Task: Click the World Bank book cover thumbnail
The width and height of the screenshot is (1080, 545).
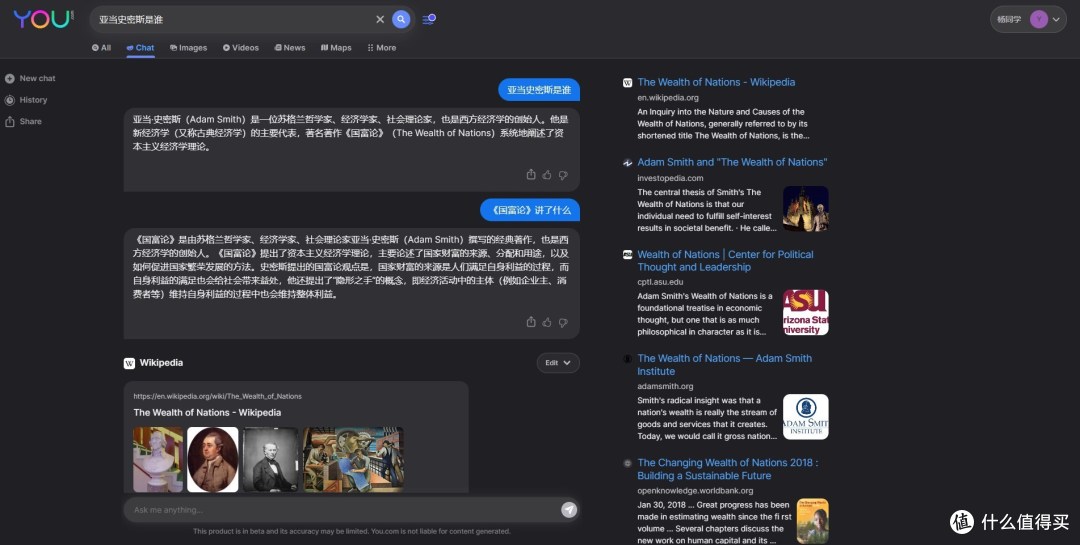Action: [x=813, y=521]
